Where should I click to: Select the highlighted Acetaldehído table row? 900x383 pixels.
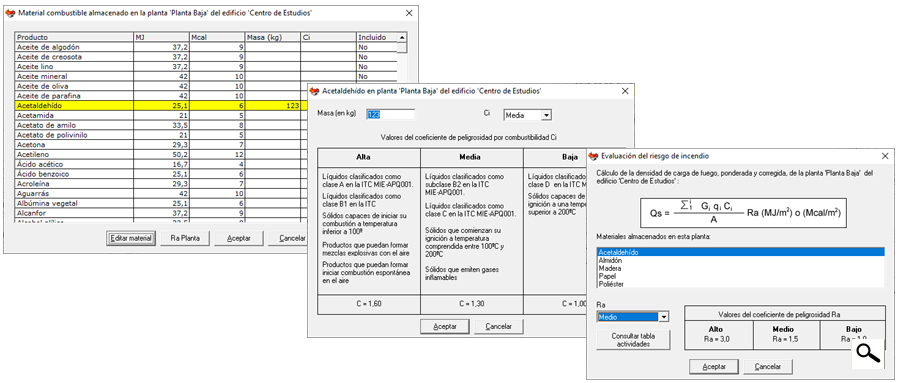click(x=161, y=106)
